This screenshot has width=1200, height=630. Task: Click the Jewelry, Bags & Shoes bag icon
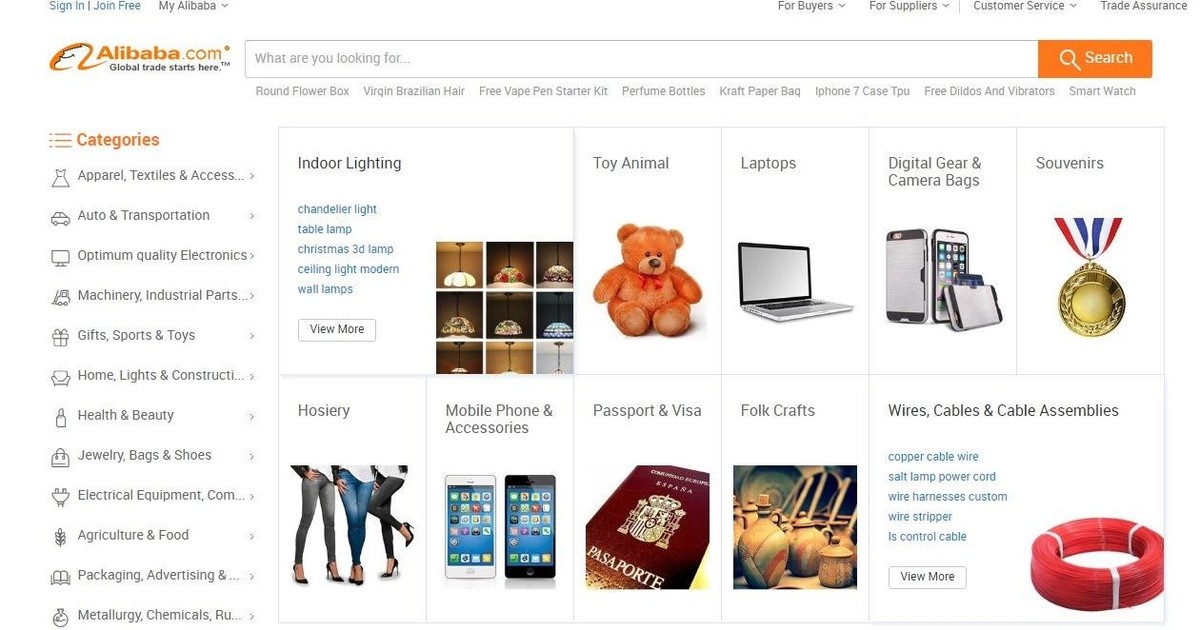coord(60,457)
